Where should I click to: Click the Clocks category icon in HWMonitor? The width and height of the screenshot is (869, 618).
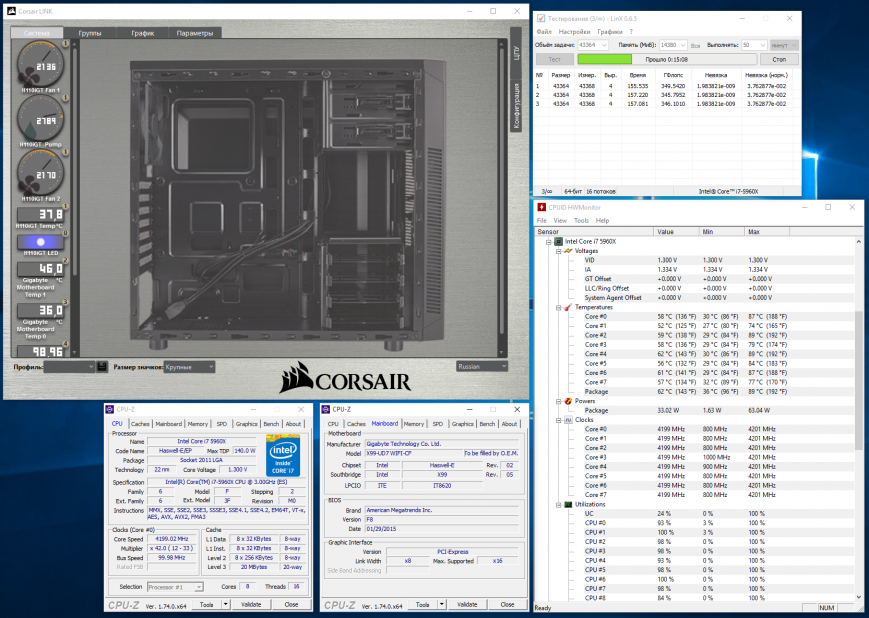(568, 420)
